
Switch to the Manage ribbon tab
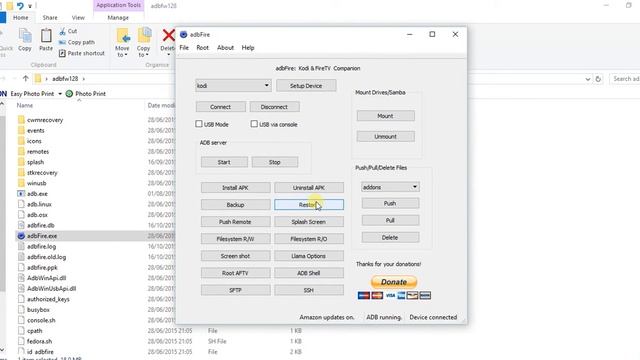tap(118, 18)
